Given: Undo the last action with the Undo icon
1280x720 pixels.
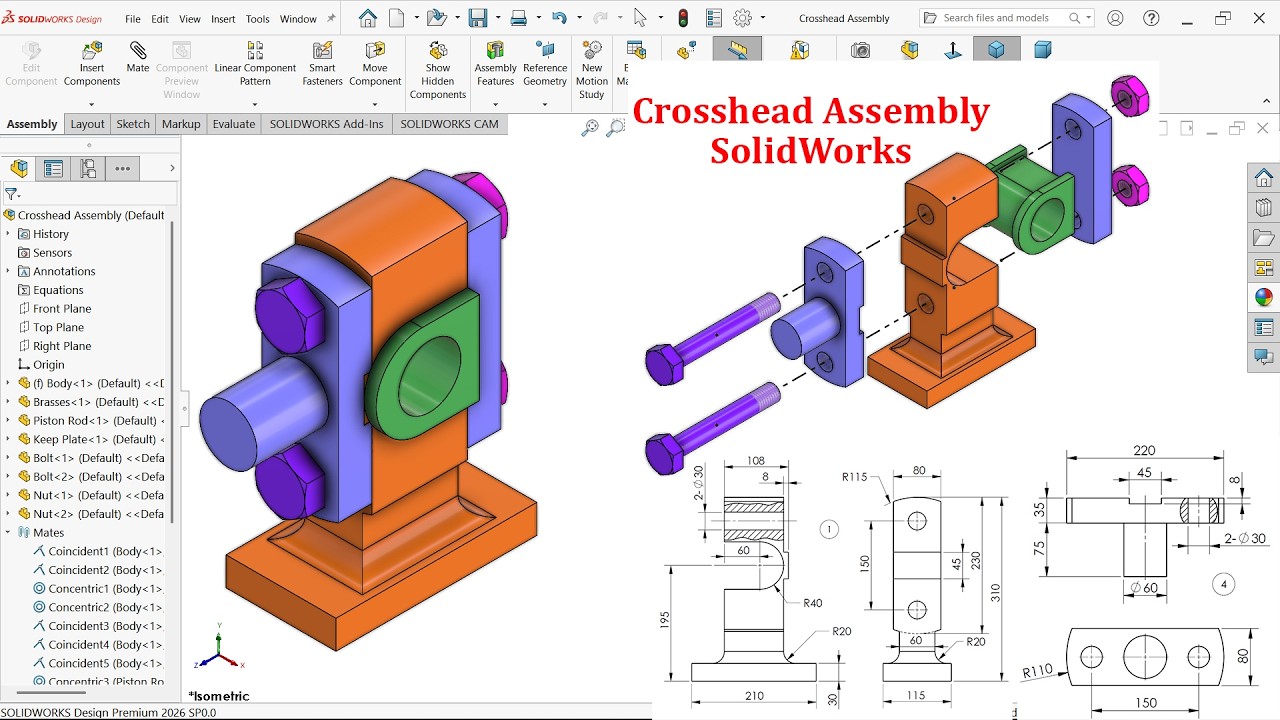Looking at the screenshot, I should tap(559, 18).
